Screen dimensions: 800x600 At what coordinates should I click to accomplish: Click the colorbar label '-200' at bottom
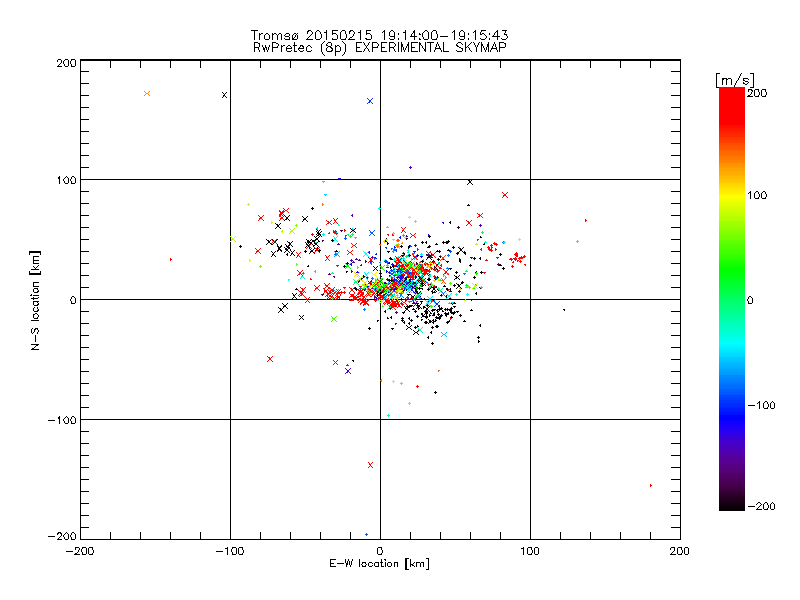tap(761, 506)
